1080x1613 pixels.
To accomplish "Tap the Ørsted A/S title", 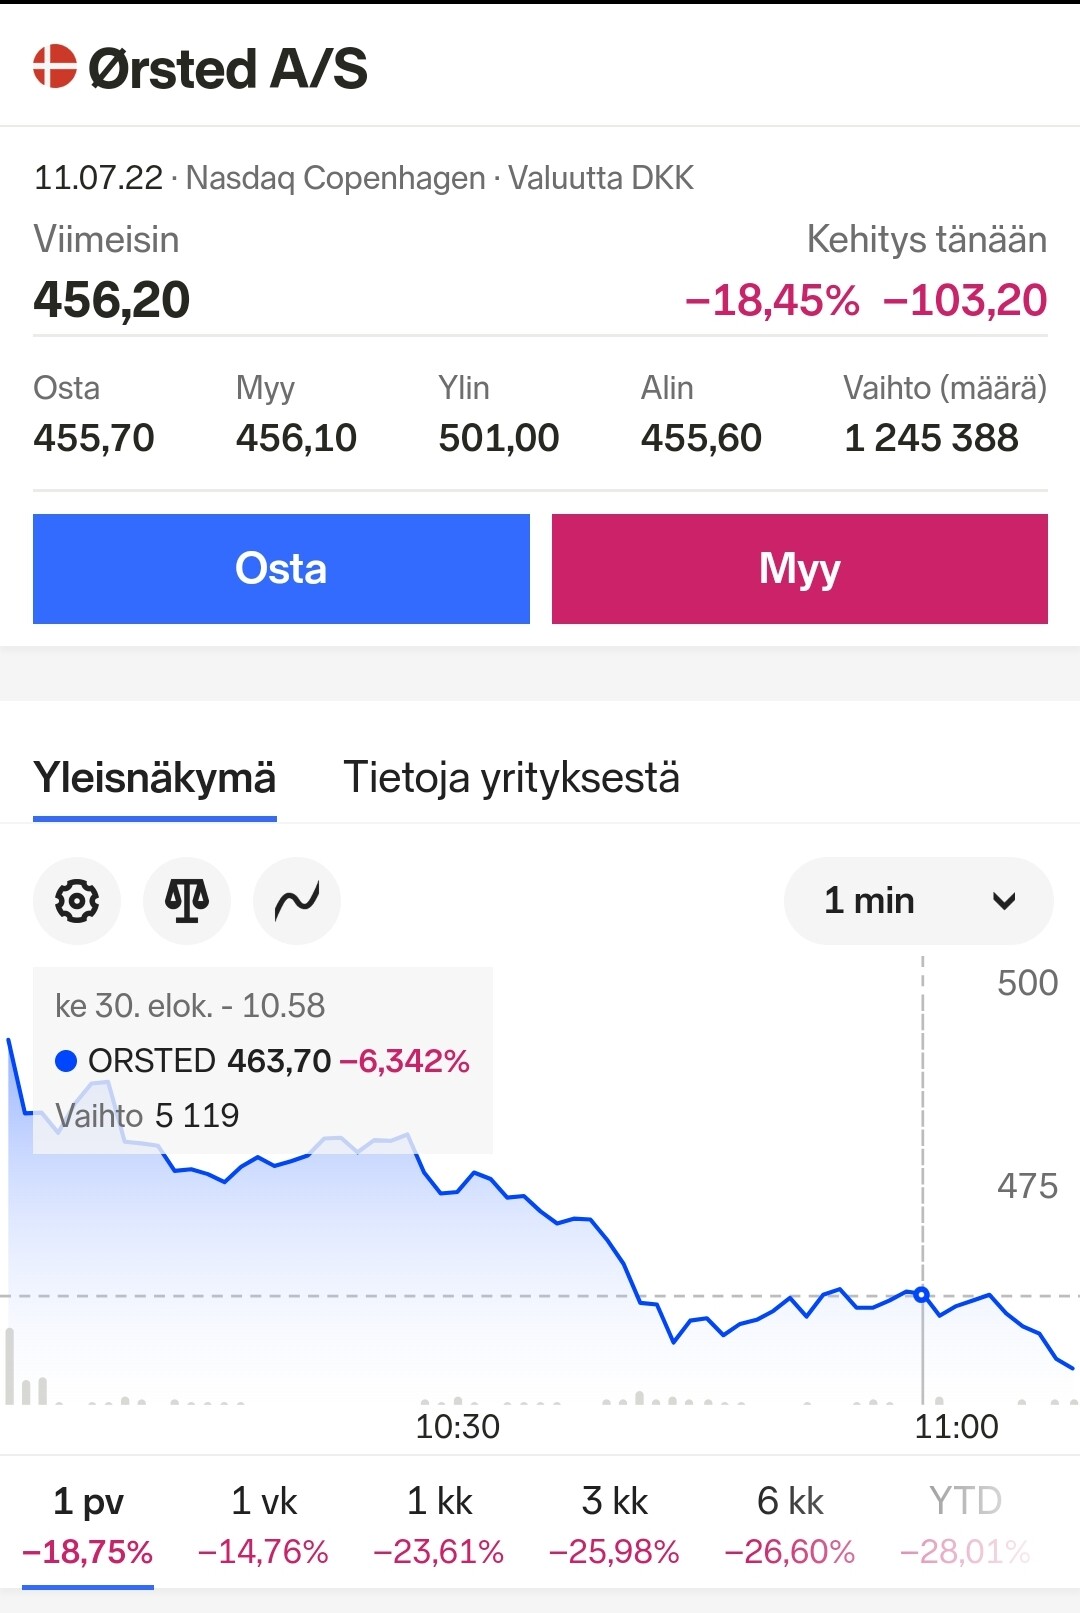I will click(x=228, y=69).
